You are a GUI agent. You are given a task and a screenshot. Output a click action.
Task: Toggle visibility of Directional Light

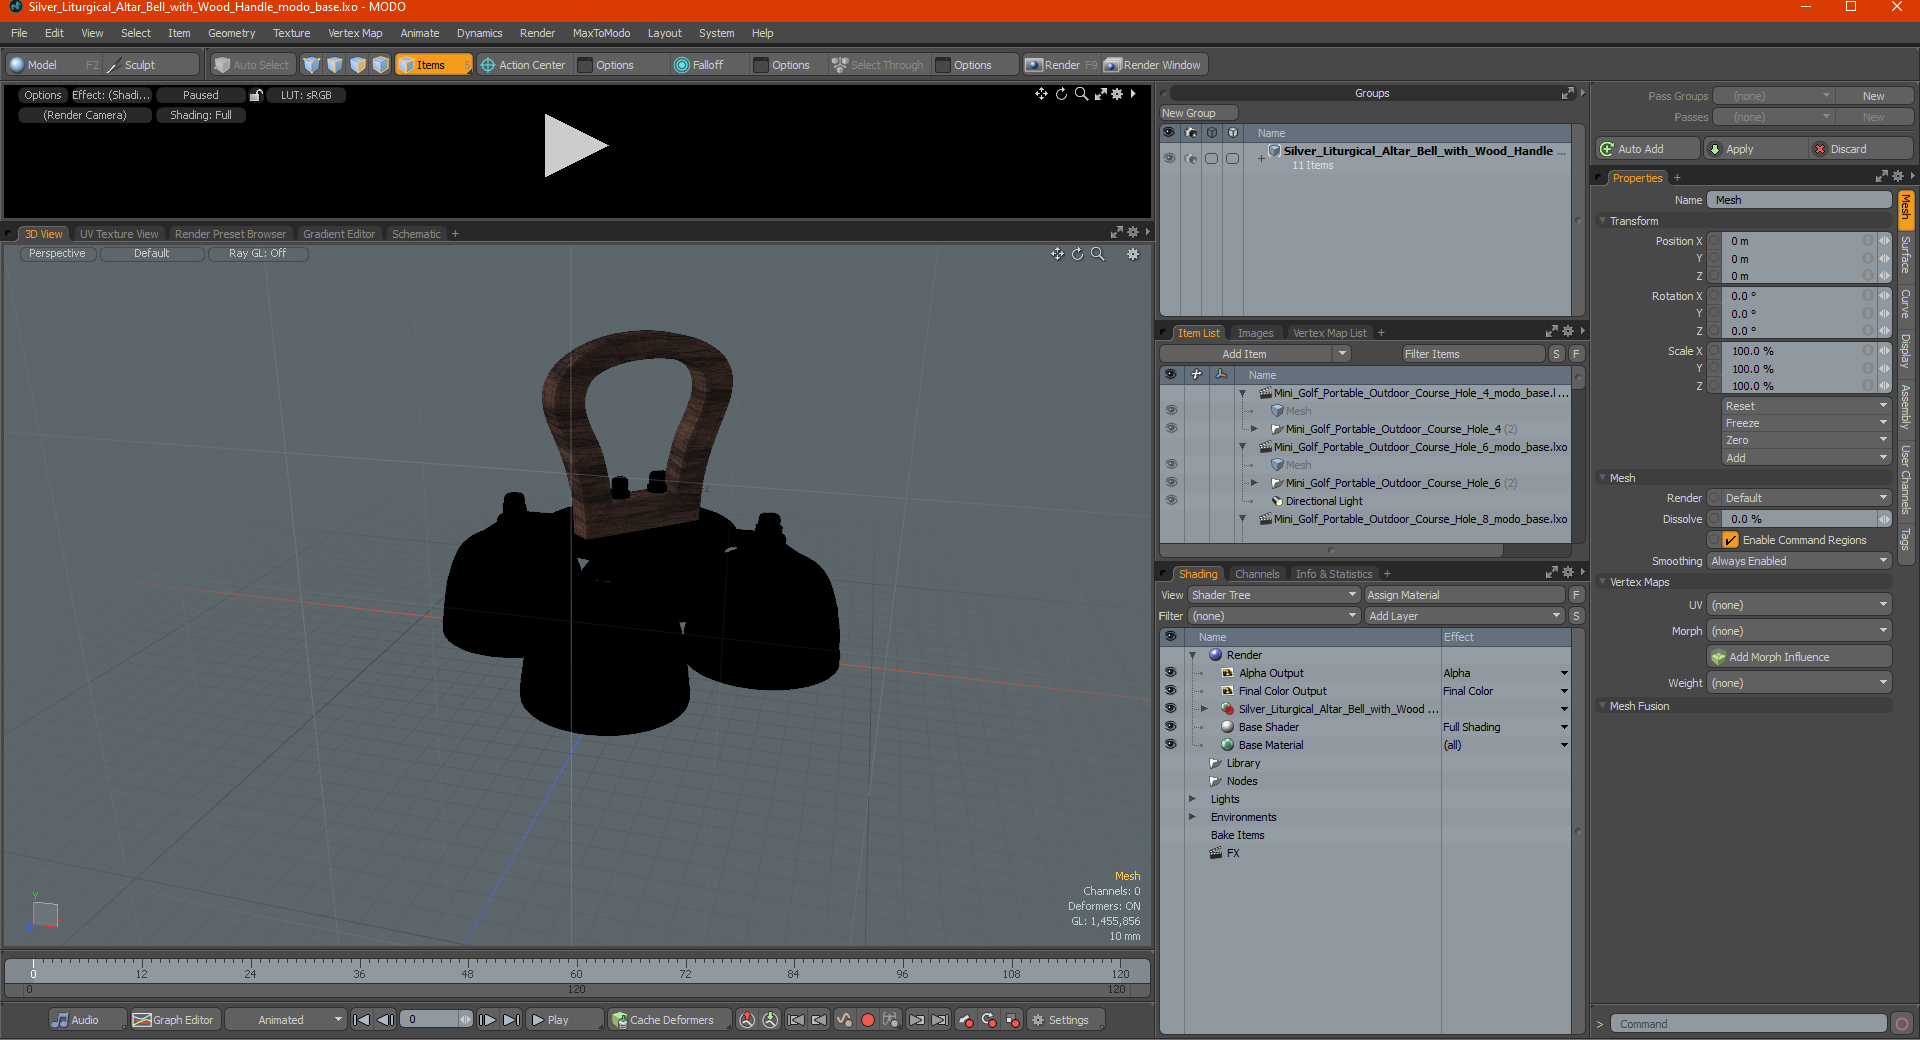point(1171,500)
